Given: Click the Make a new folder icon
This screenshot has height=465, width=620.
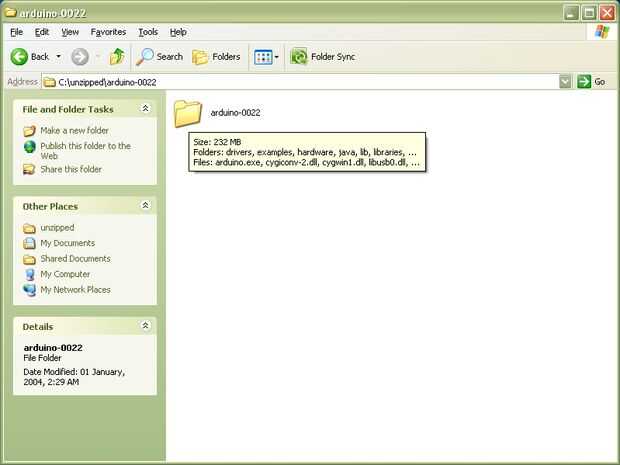Looking at the screenshot, I should click(29, 130).
